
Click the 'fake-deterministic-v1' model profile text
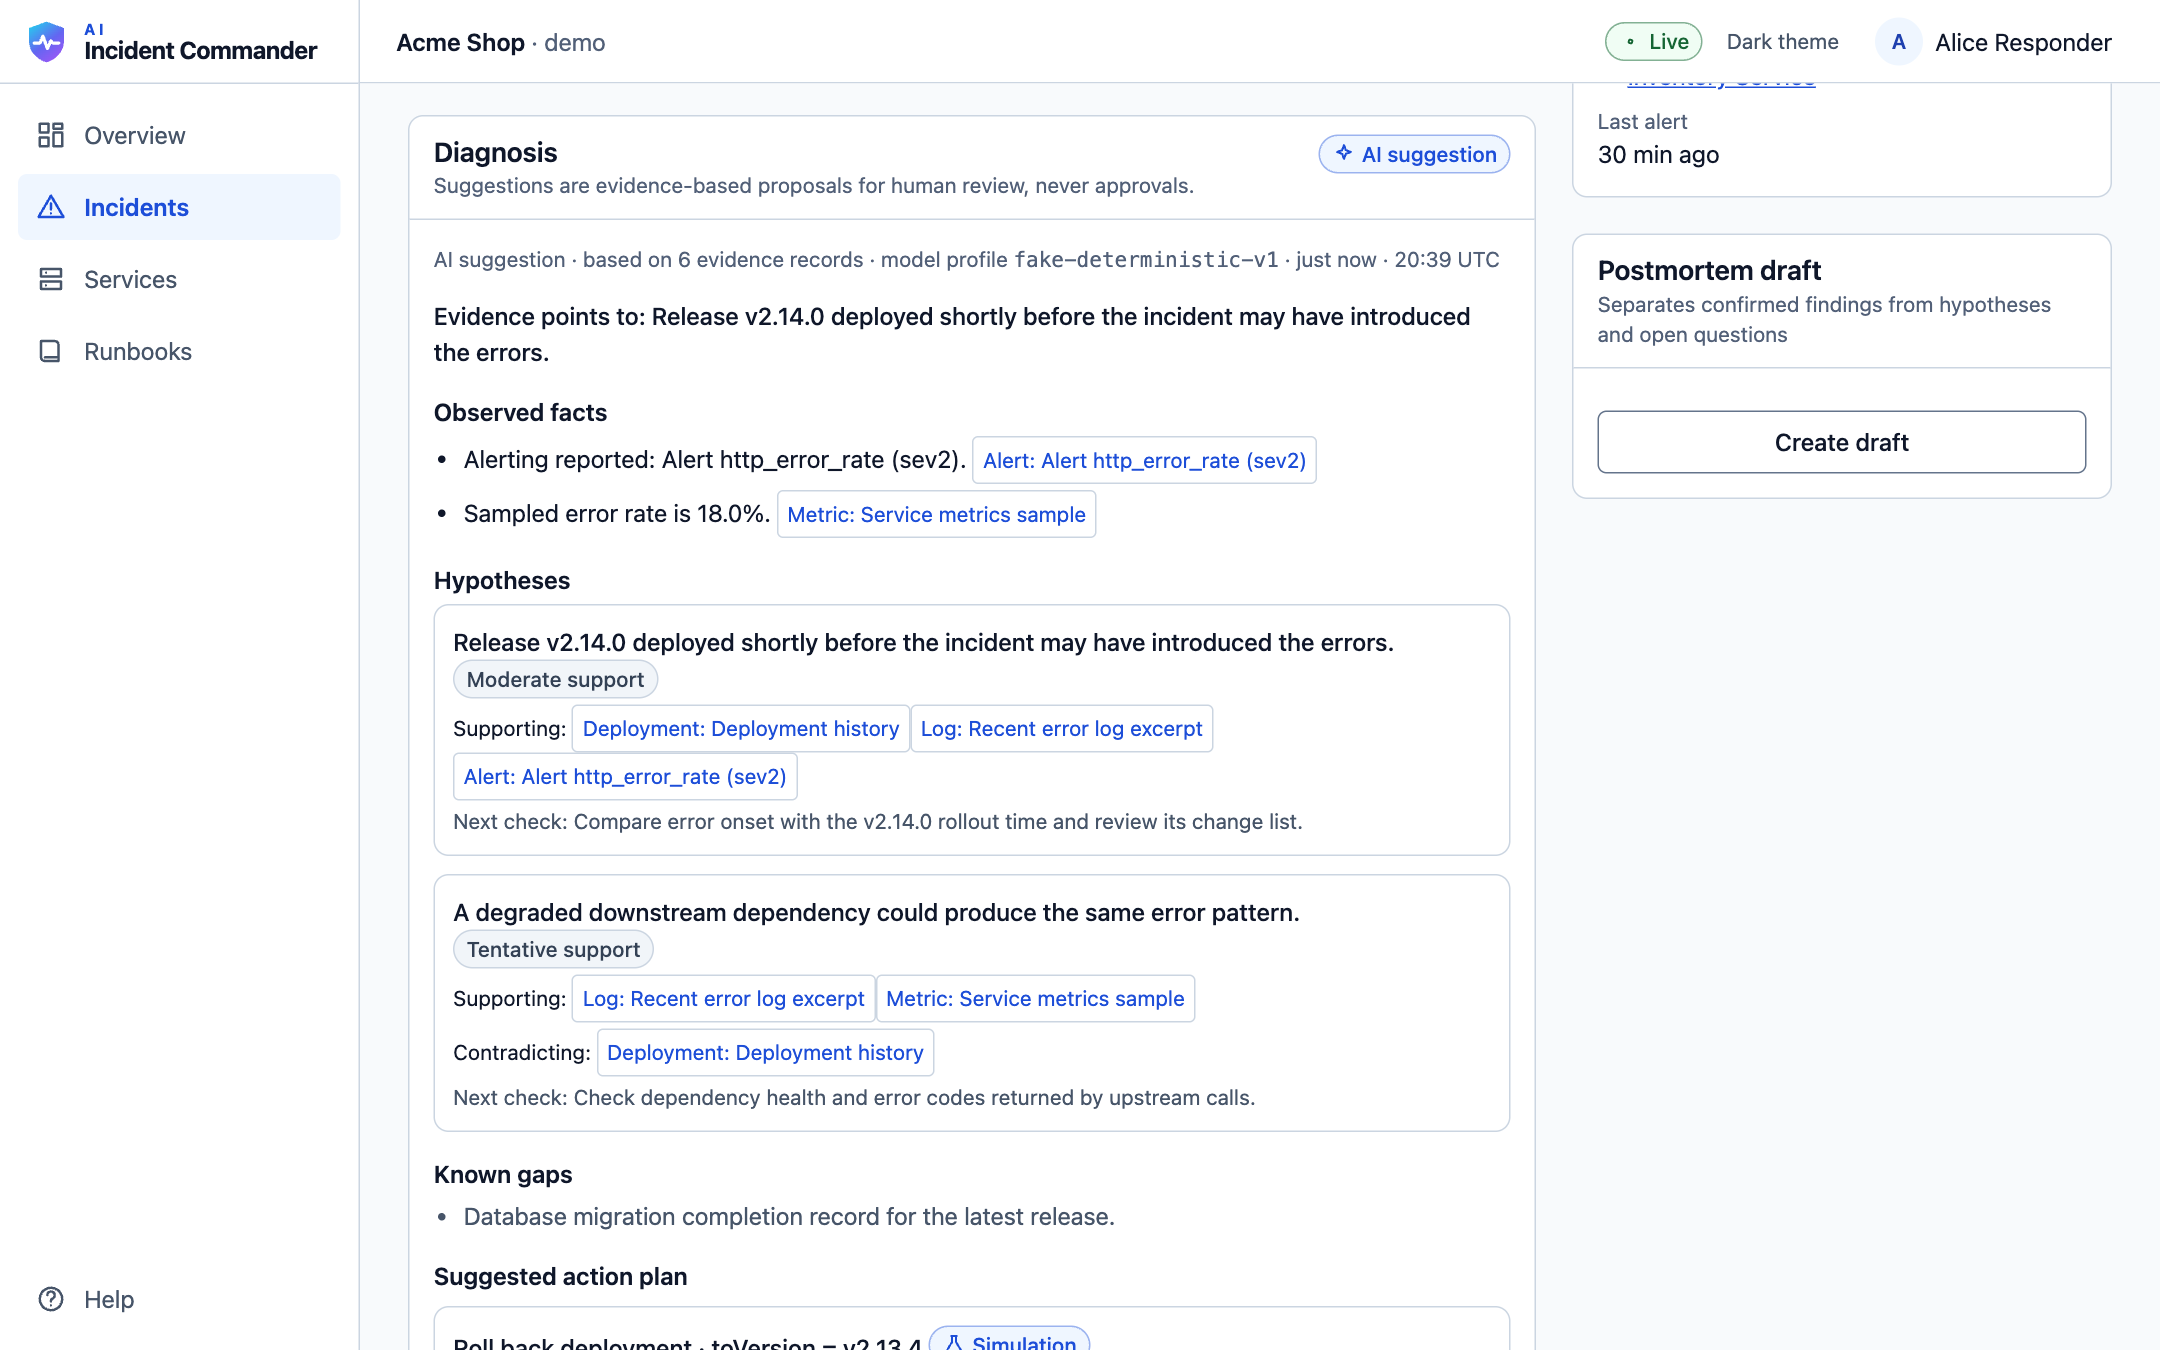(1146, 260)
